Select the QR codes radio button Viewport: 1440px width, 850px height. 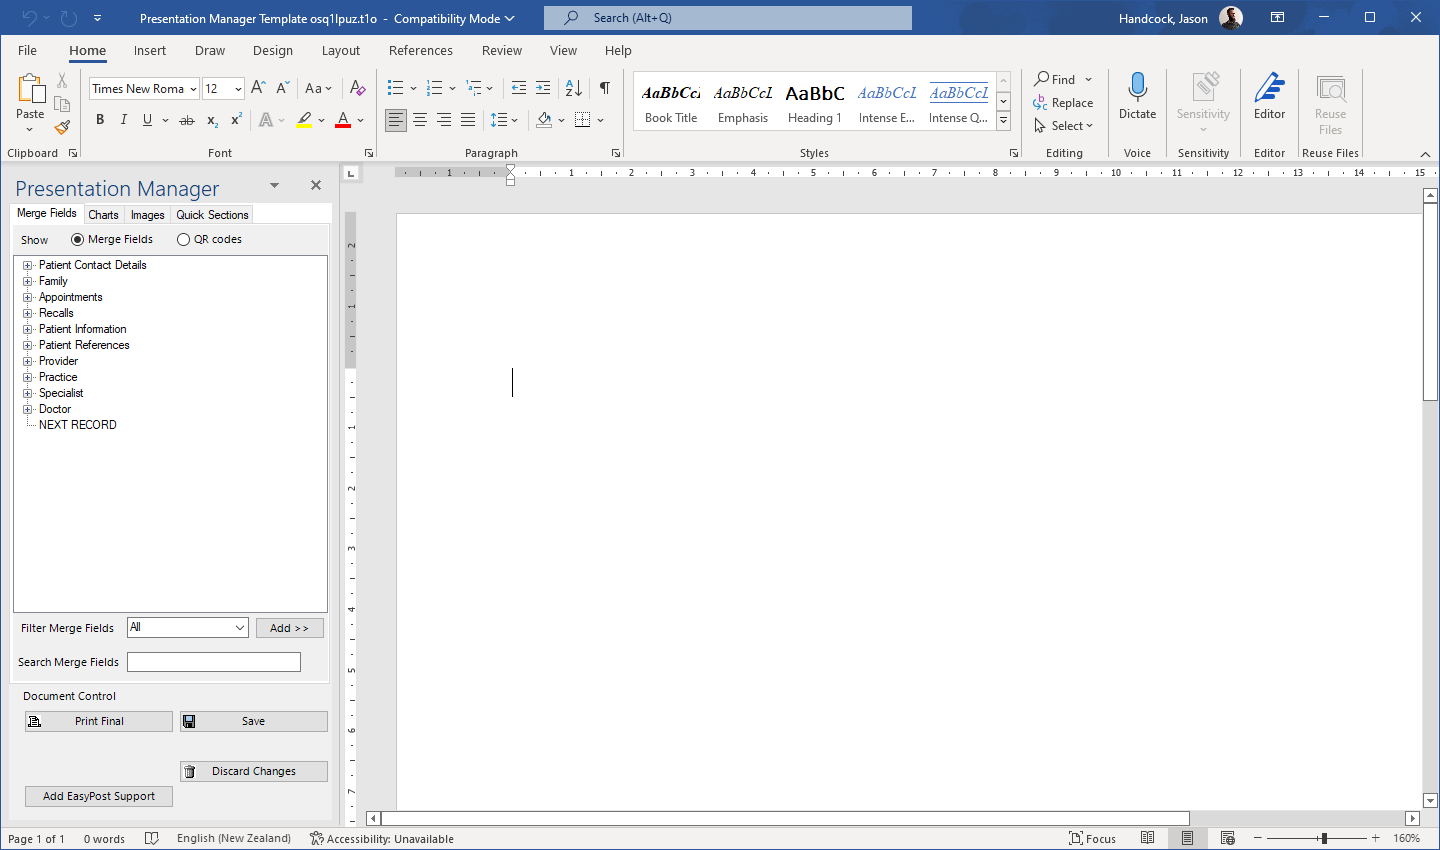pyautogui.click(x=183, y=239)
